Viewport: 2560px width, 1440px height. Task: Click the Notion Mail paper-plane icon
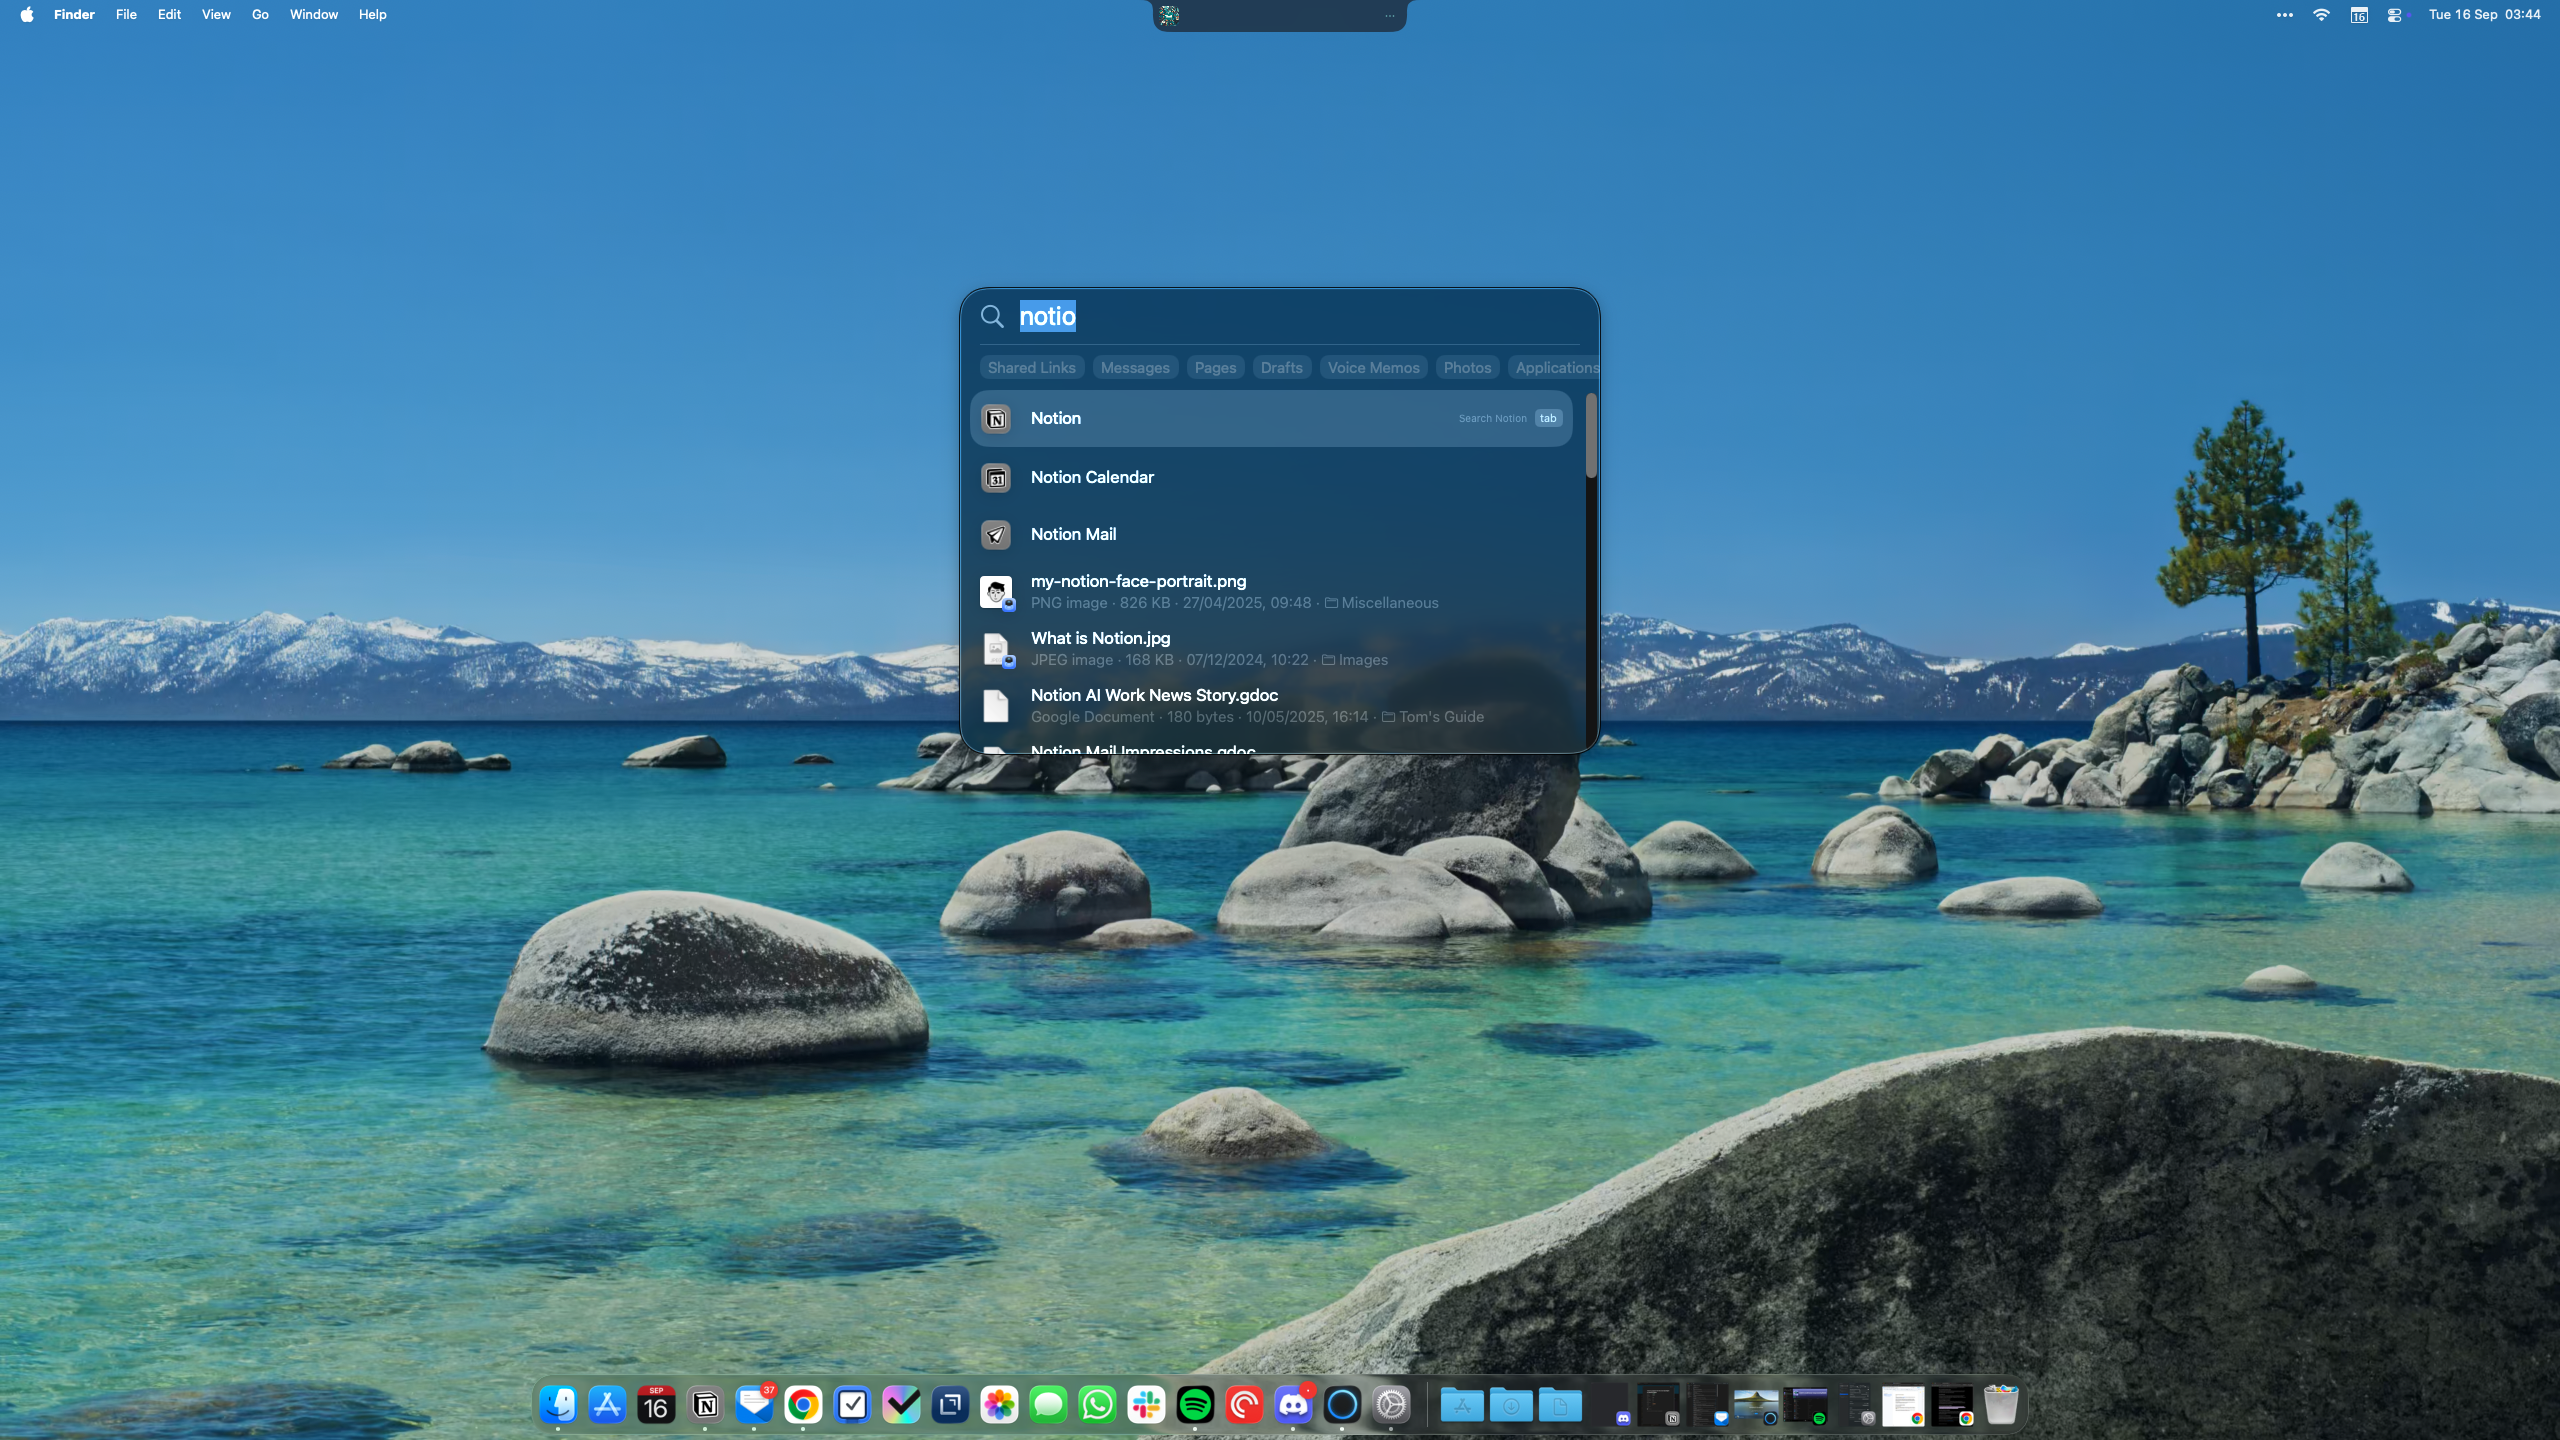[x=996, y=534]
